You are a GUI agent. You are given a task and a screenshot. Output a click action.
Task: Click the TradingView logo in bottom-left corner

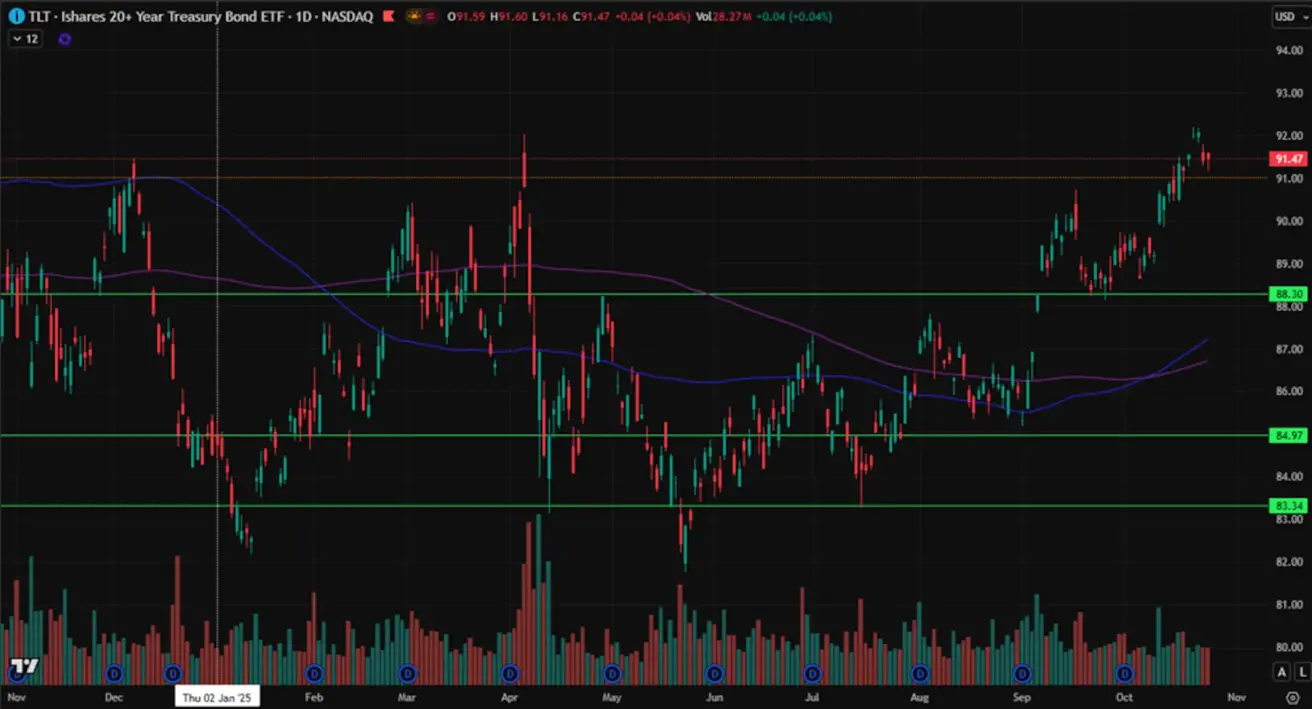(x=24, y=667)
